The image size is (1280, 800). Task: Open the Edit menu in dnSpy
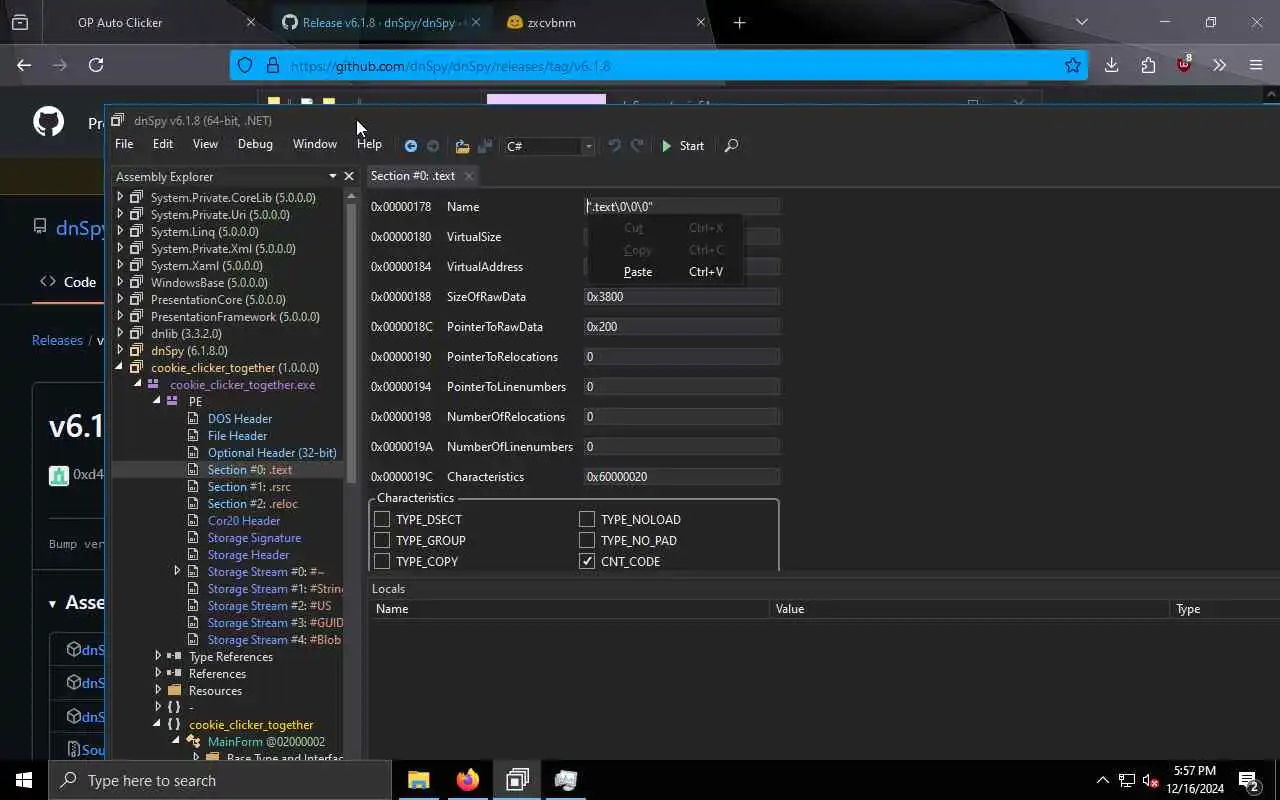pyautogui.click(x=163, y=144)
